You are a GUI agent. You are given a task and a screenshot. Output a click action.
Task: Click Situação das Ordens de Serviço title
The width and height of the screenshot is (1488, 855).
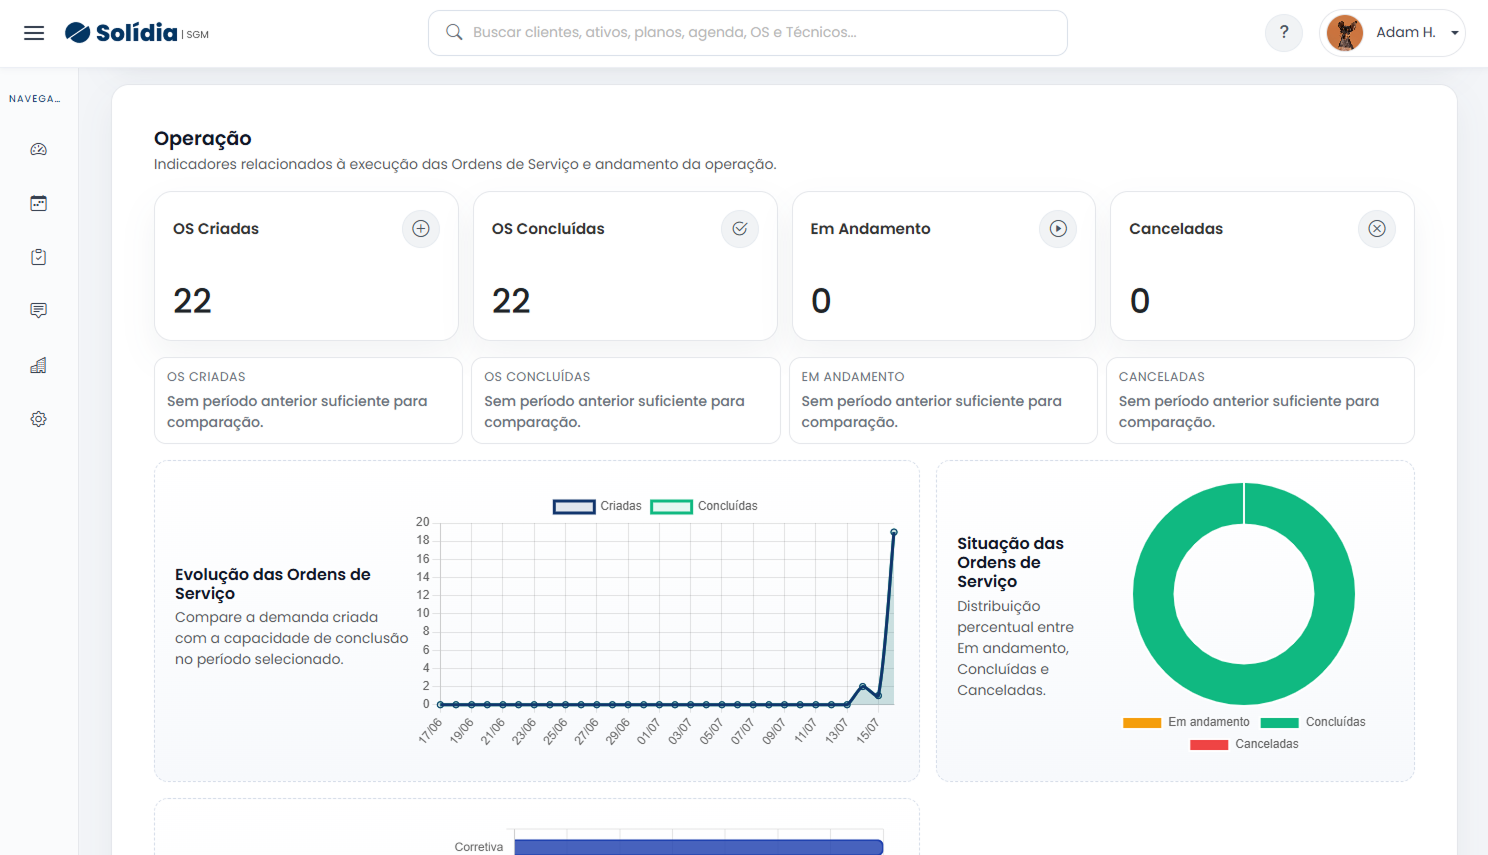[x=1010, y=562]
